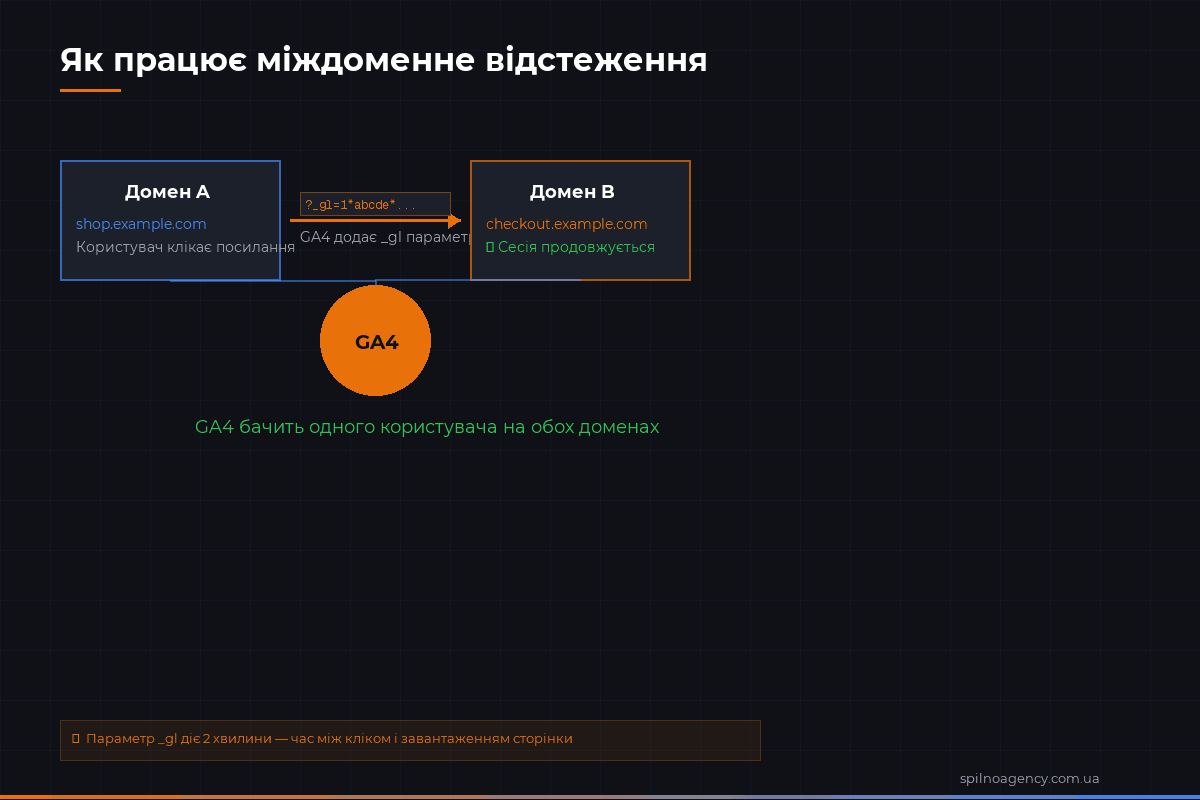Click the icon before the _gl note
Image resolution: width=1200 pixels, height=800 pixels.
click(x=76, y=738)
